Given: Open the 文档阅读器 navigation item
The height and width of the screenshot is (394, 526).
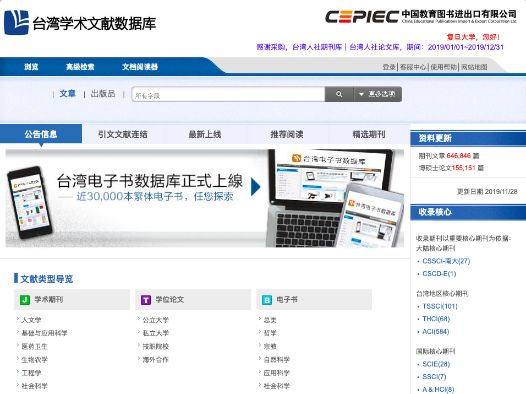Looking at the screenshot, I should (140, 67).
